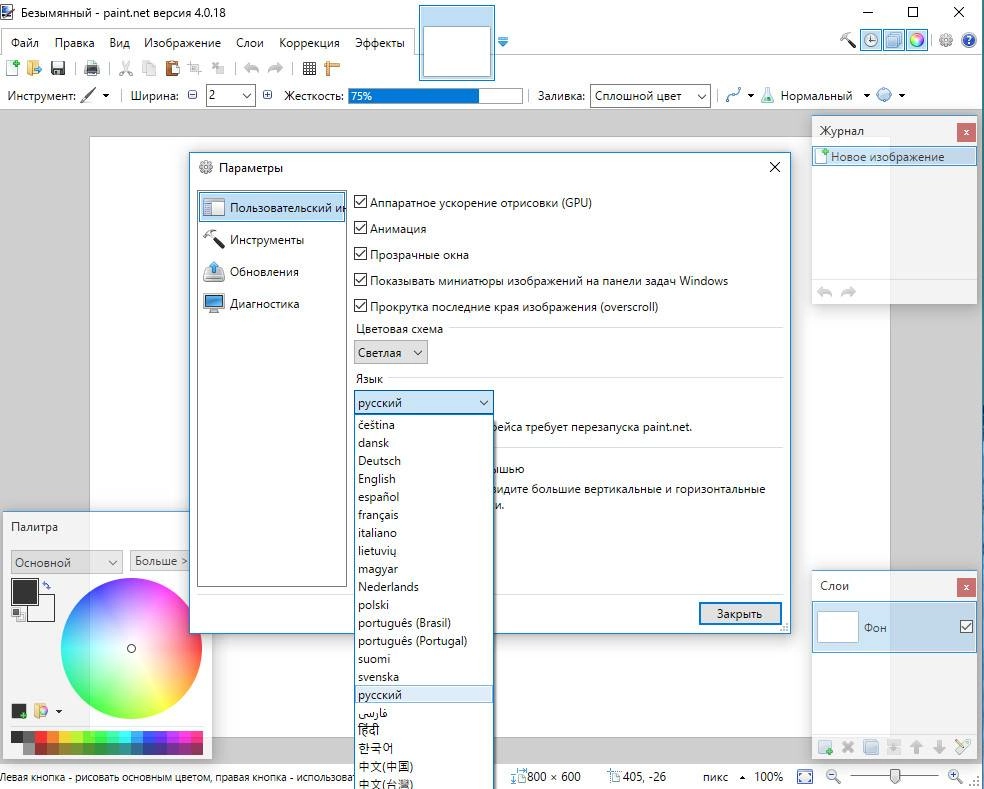Duplicate layer icon in Layers panel
Image resolution: width=984 pixels, height=789 pixels.
click(x=870, y=747)
